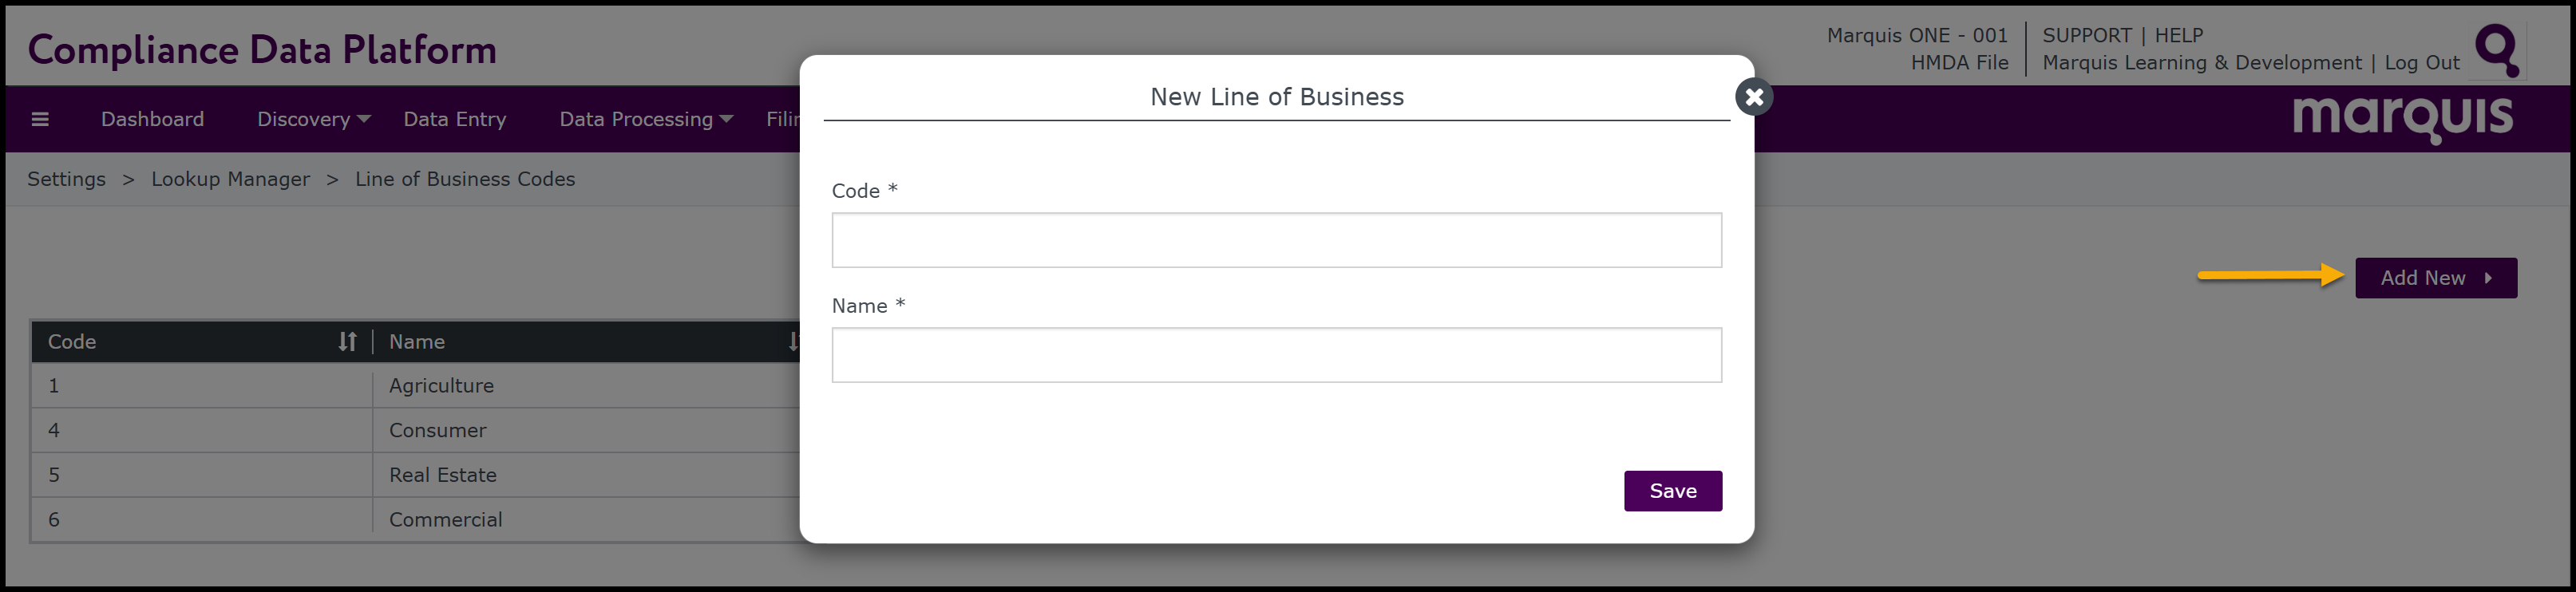Navigate to Lookup Manager breadcrumb
Screen dimensions: 2576x592
[230, 179]
